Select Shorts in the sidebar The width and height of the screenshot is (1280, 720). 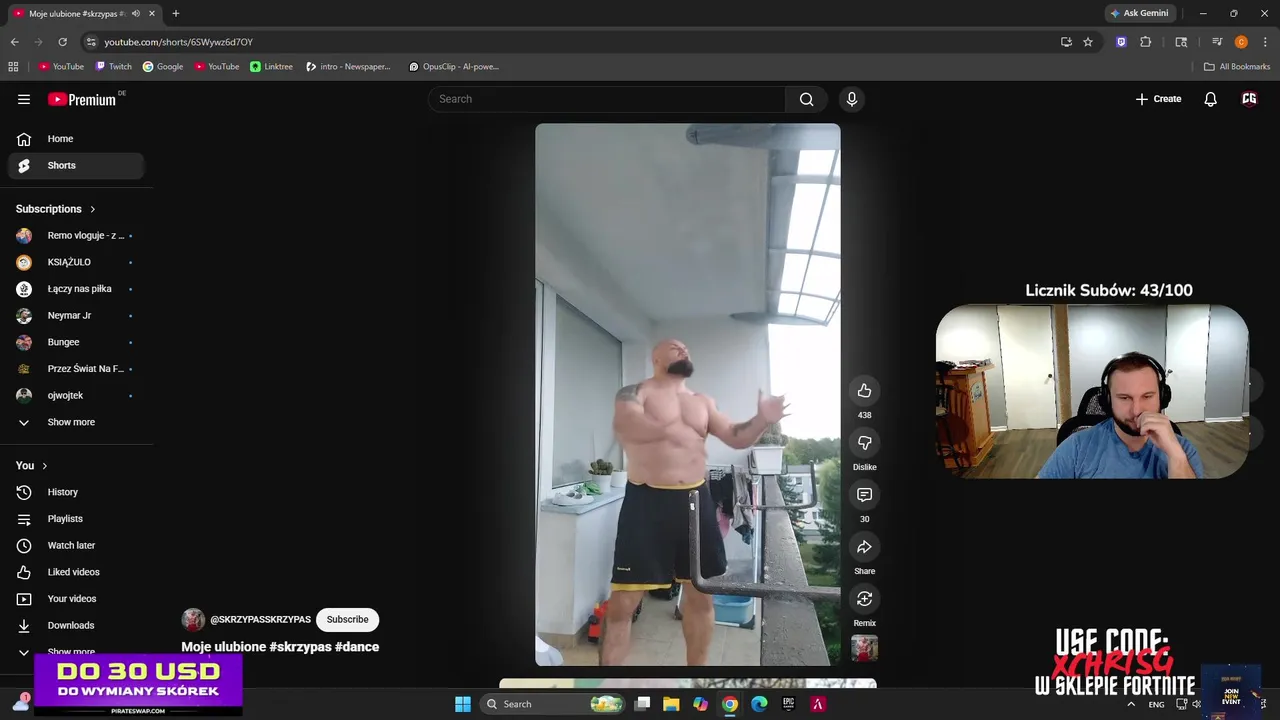click(x=76, y=166)
